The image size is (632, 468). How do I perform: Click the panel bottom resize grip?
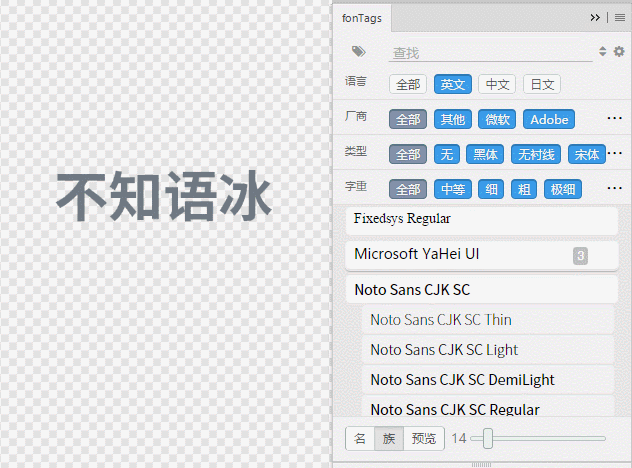tap(481, 465)
